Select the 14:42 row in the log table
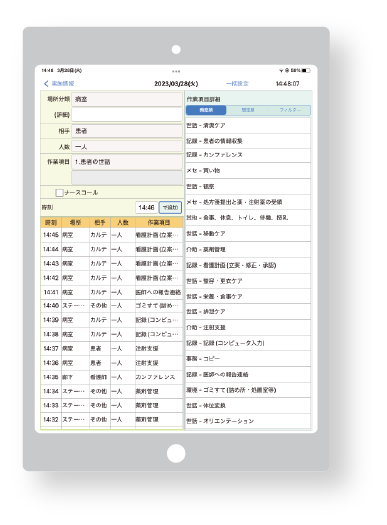This screenshot has width=387, height=525. [x=112, y=278]
